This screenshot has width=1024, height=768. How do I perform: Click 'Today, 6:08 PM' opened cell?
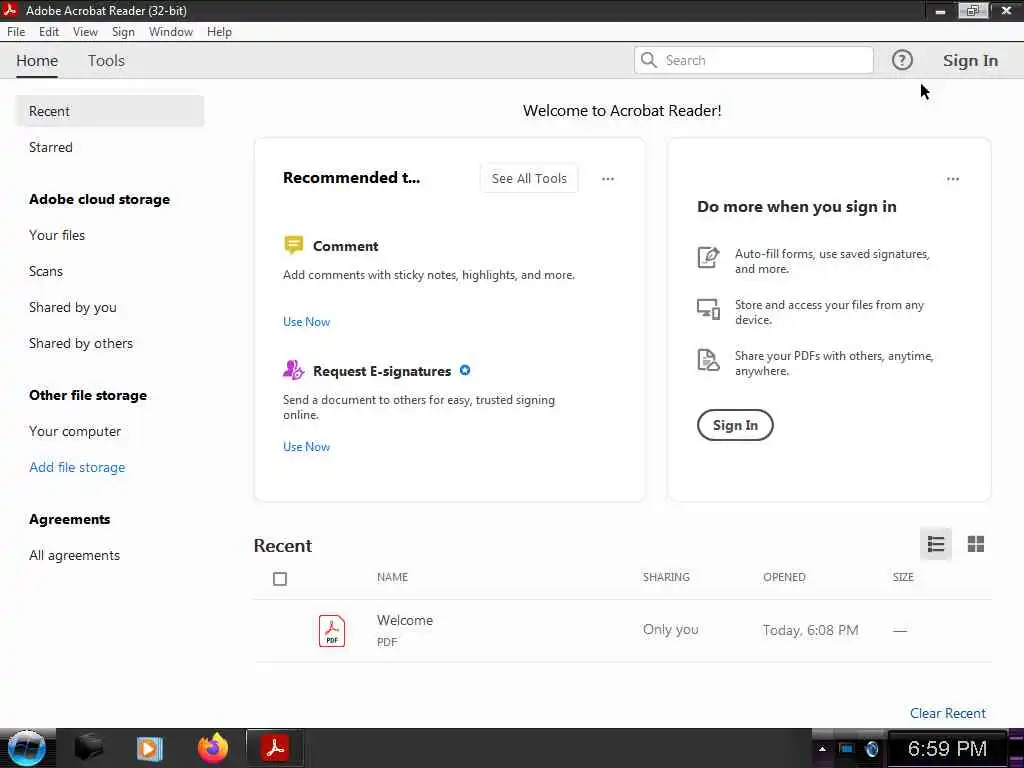click(810, 630)
